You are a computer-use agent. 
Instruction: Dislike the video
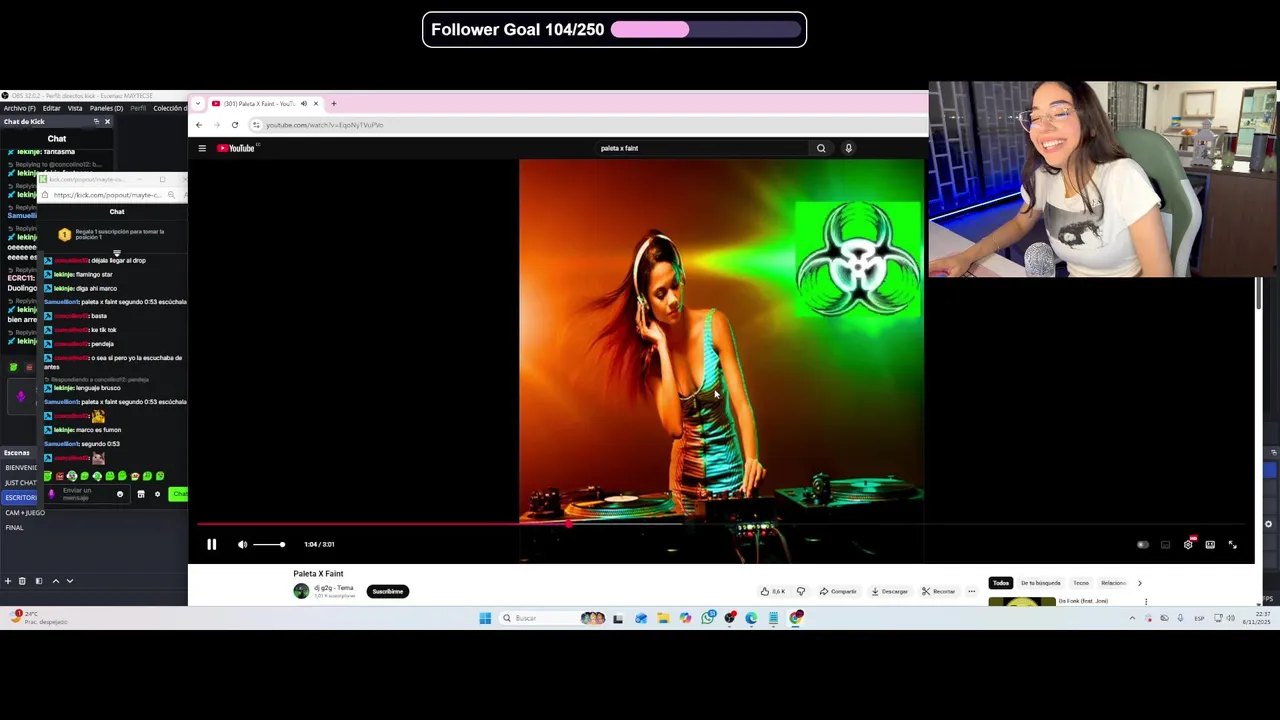tap(800, 591)
